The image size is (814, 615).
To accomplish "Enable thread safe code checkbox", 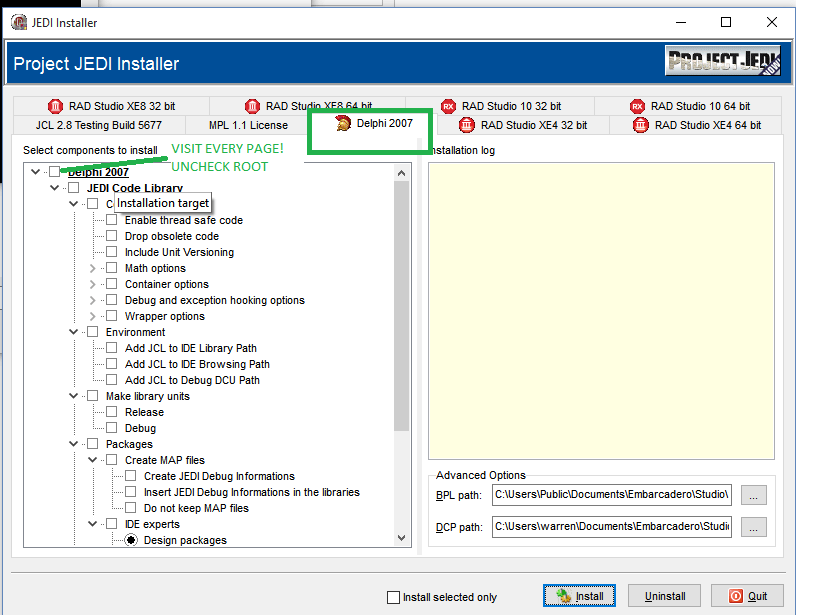I will coord(112,220).
